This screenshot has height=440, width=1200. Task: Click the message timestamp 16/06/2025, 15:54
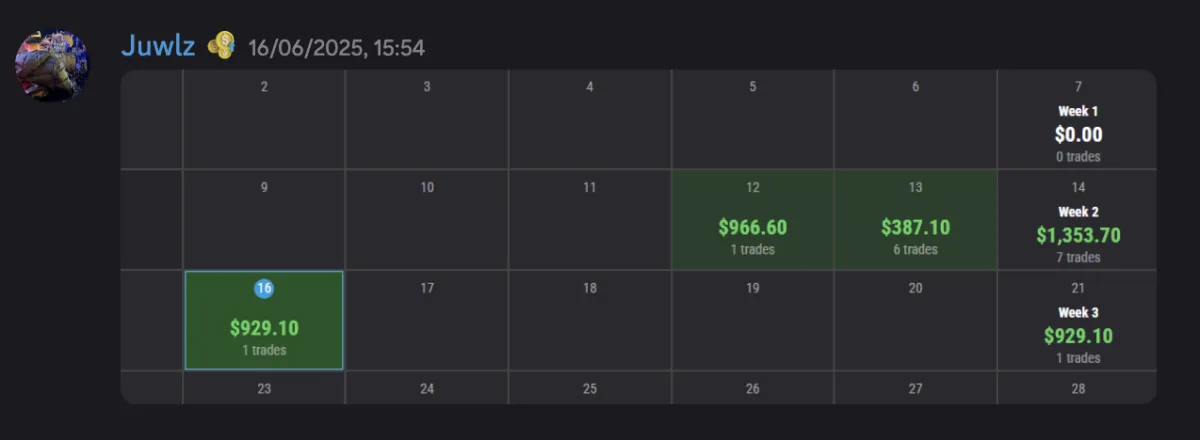[x=336, y=47]
